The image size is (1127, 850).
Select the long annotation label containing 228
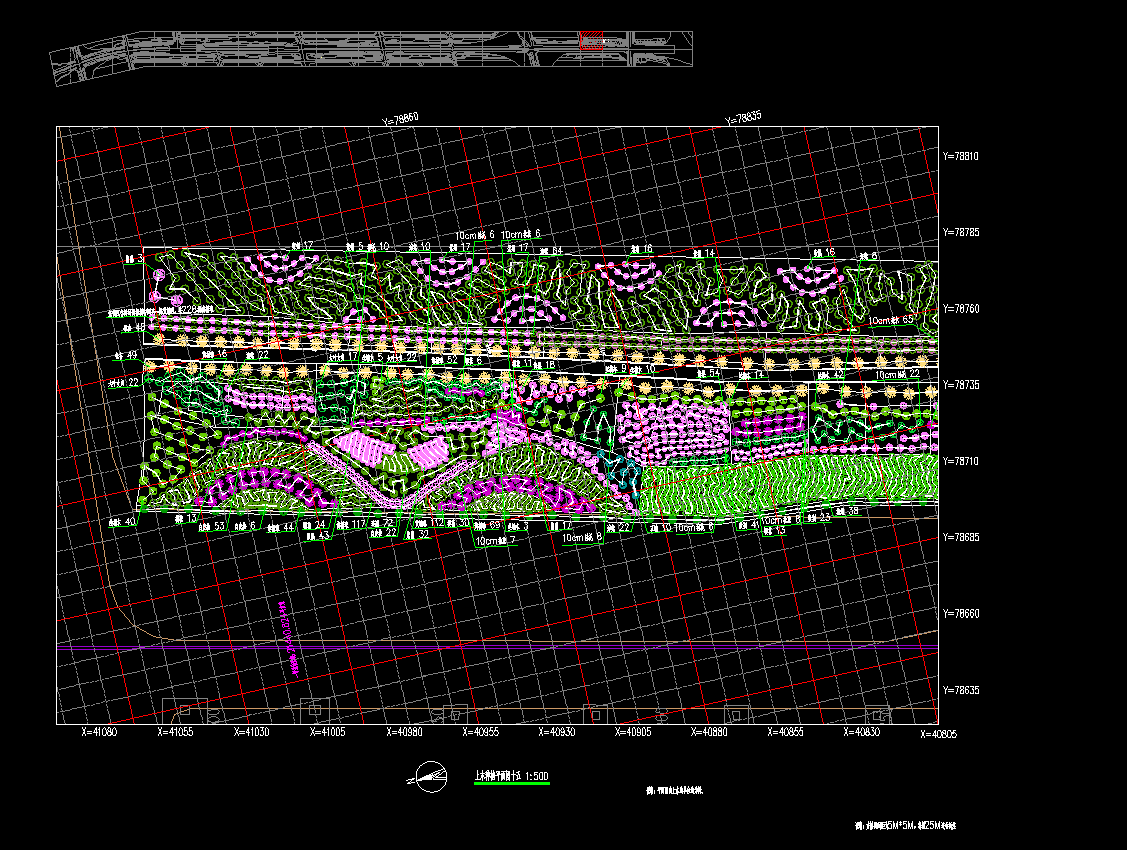161,310
